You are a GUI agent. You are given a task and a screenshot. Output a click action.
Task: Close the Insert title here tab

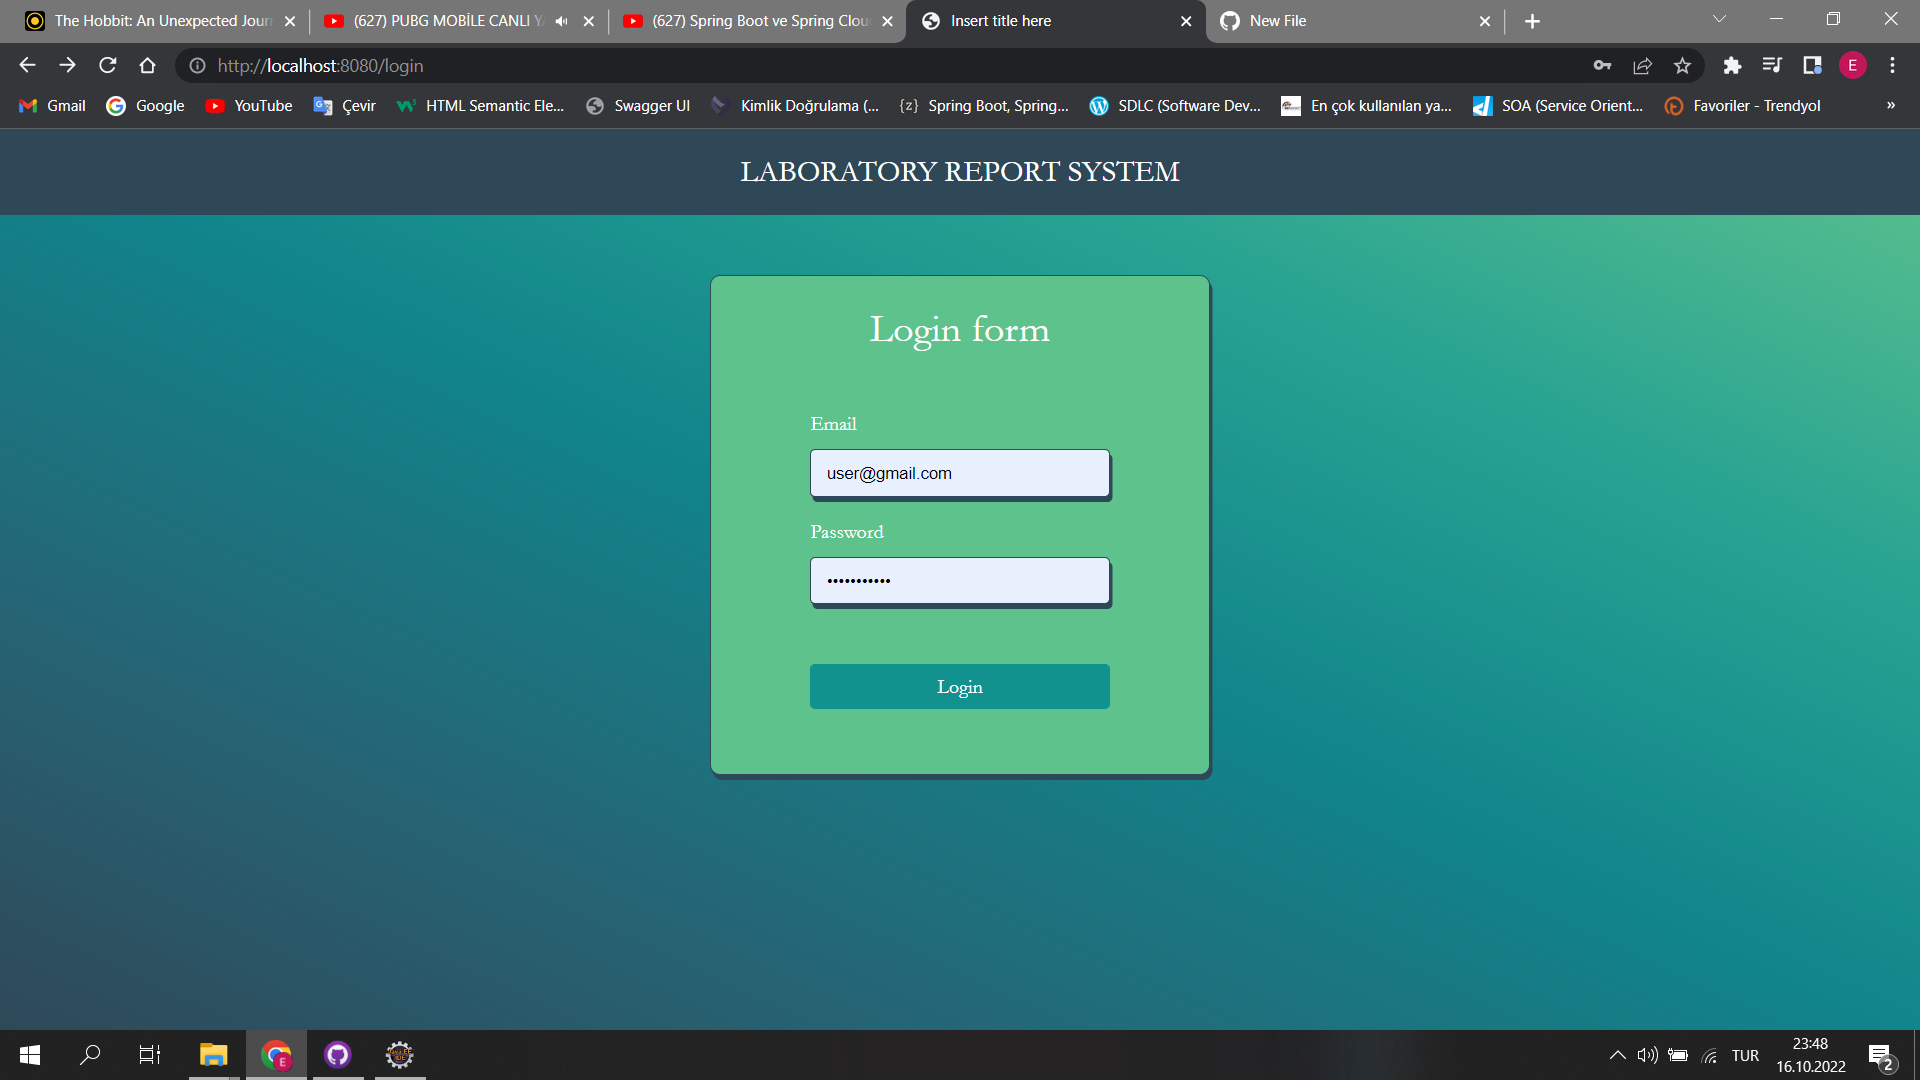click(1186, 21)
